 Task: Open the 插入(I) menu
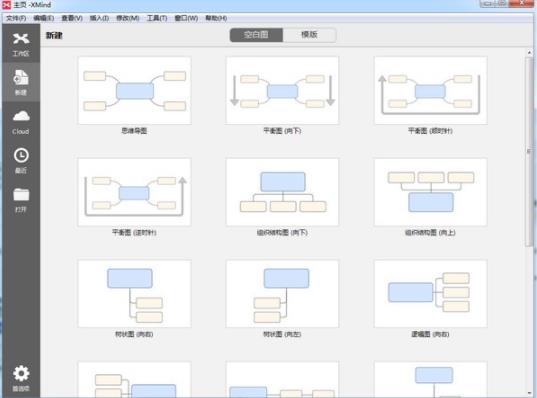click(x=99, y=18)
